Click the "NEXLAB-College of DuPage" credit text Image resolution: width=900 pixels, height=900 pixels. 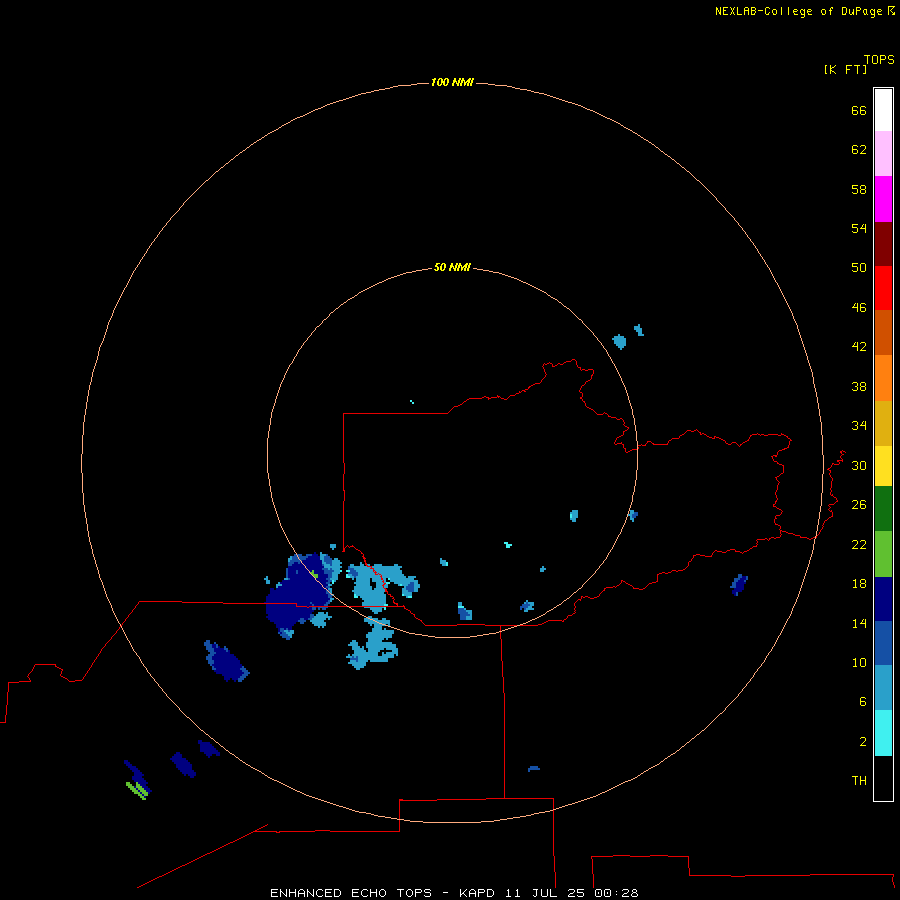(x=800, y=11)
